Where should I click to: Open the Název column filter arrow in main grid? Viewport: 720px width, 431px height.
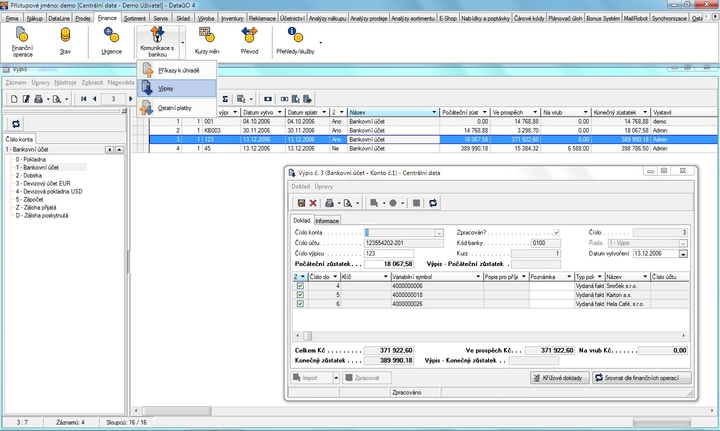pyautogui.click(x=434, y=112)
